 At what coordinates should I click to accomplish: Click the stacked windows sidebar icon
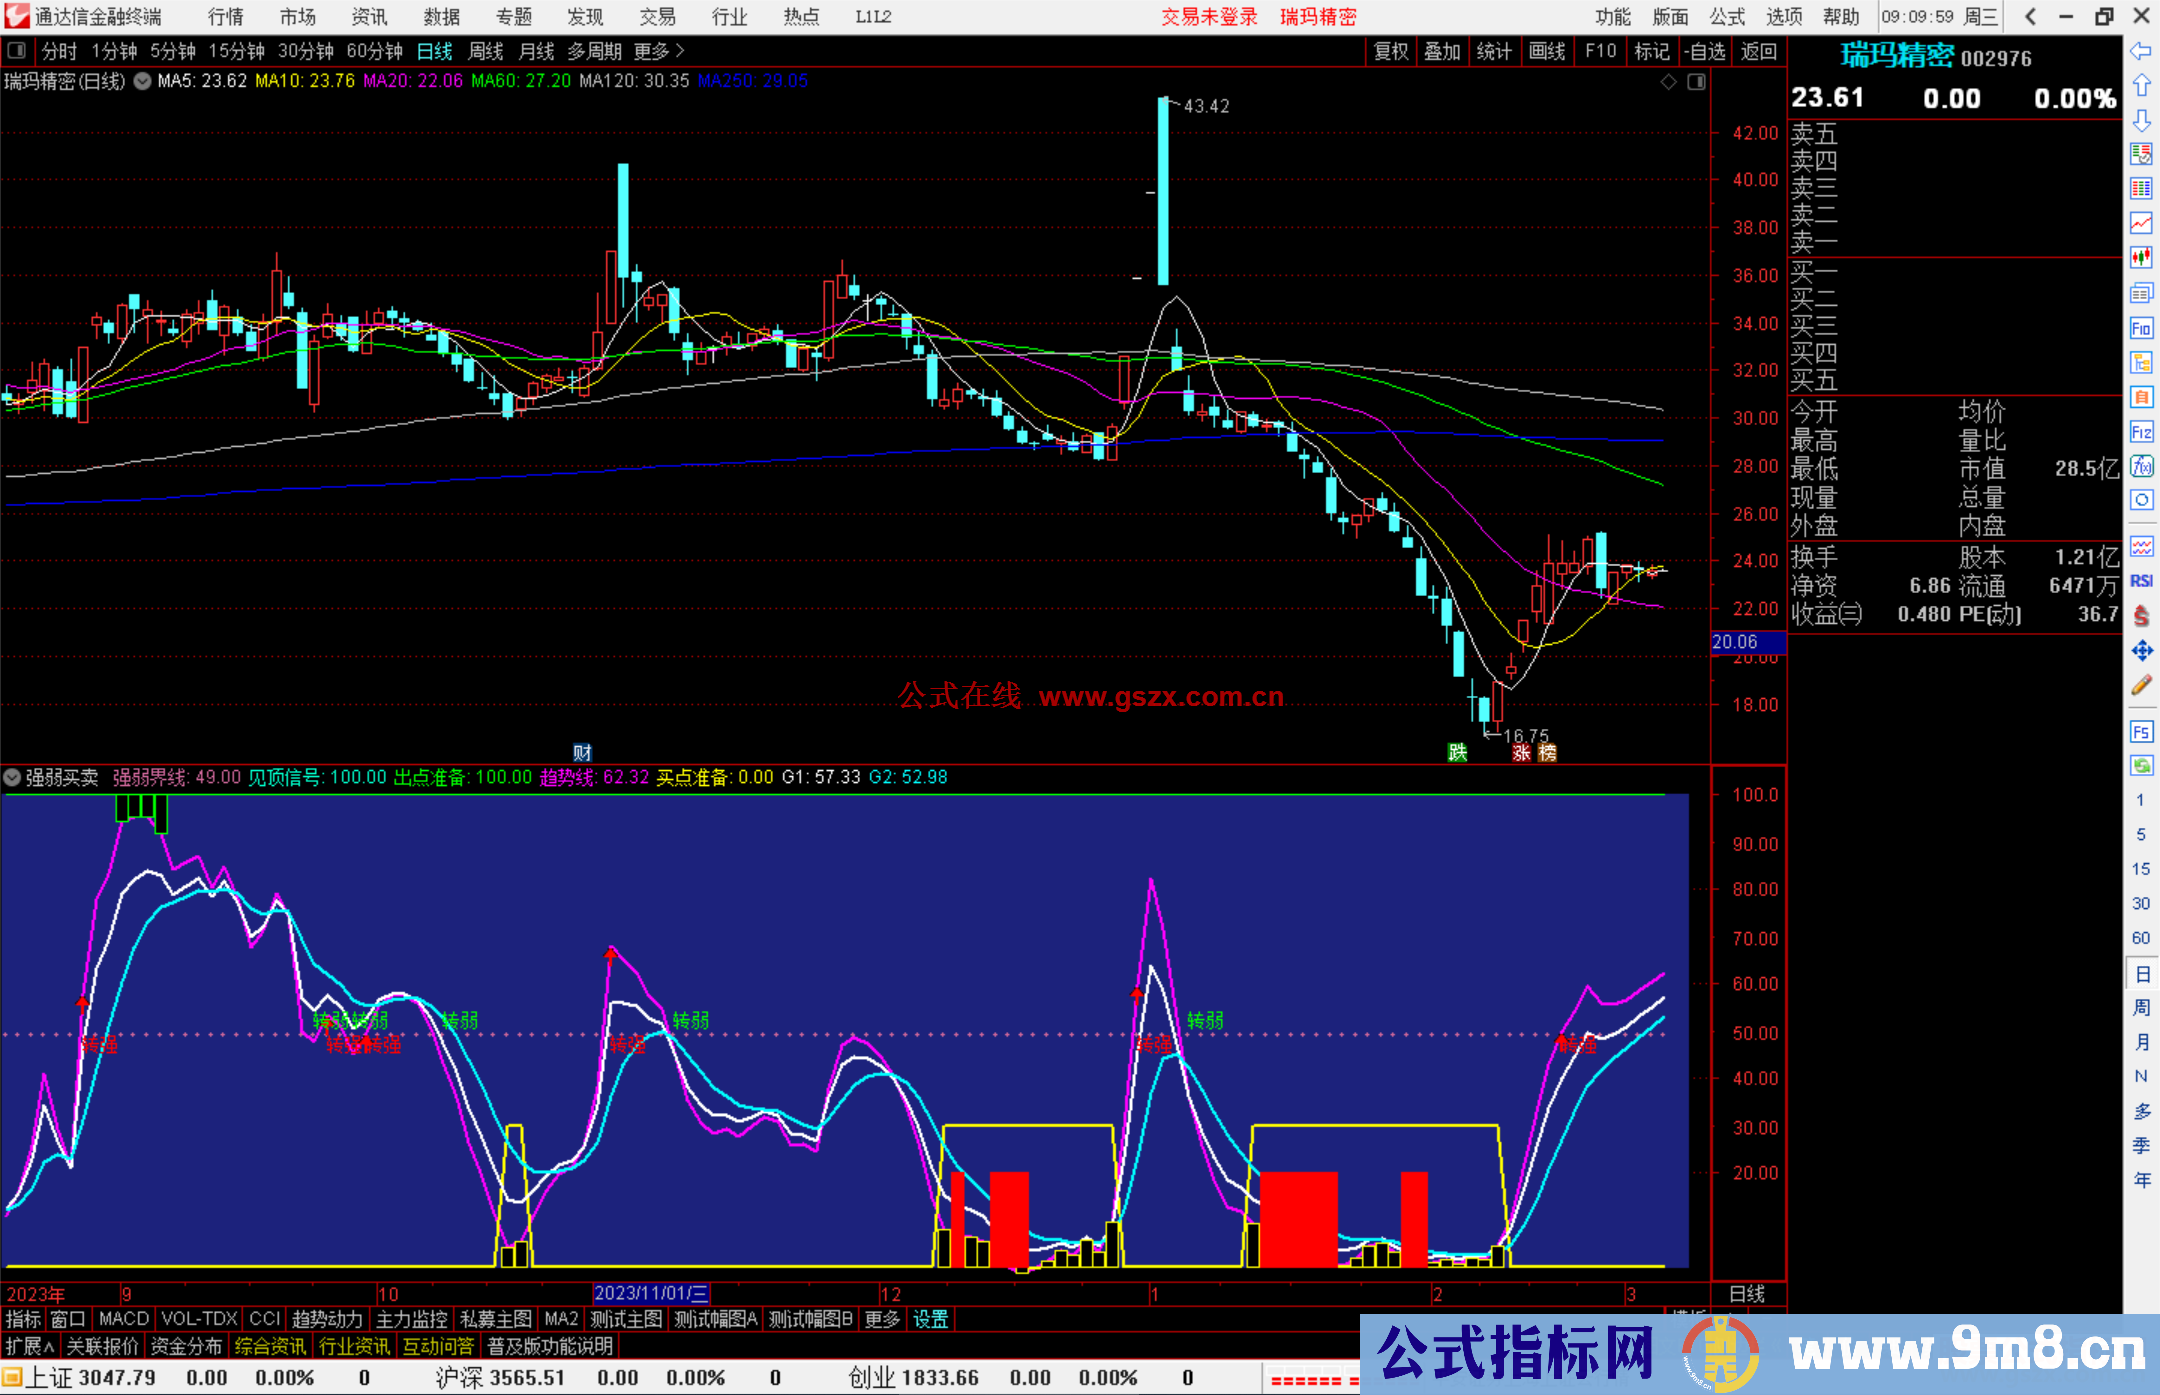coord(2141,293)
